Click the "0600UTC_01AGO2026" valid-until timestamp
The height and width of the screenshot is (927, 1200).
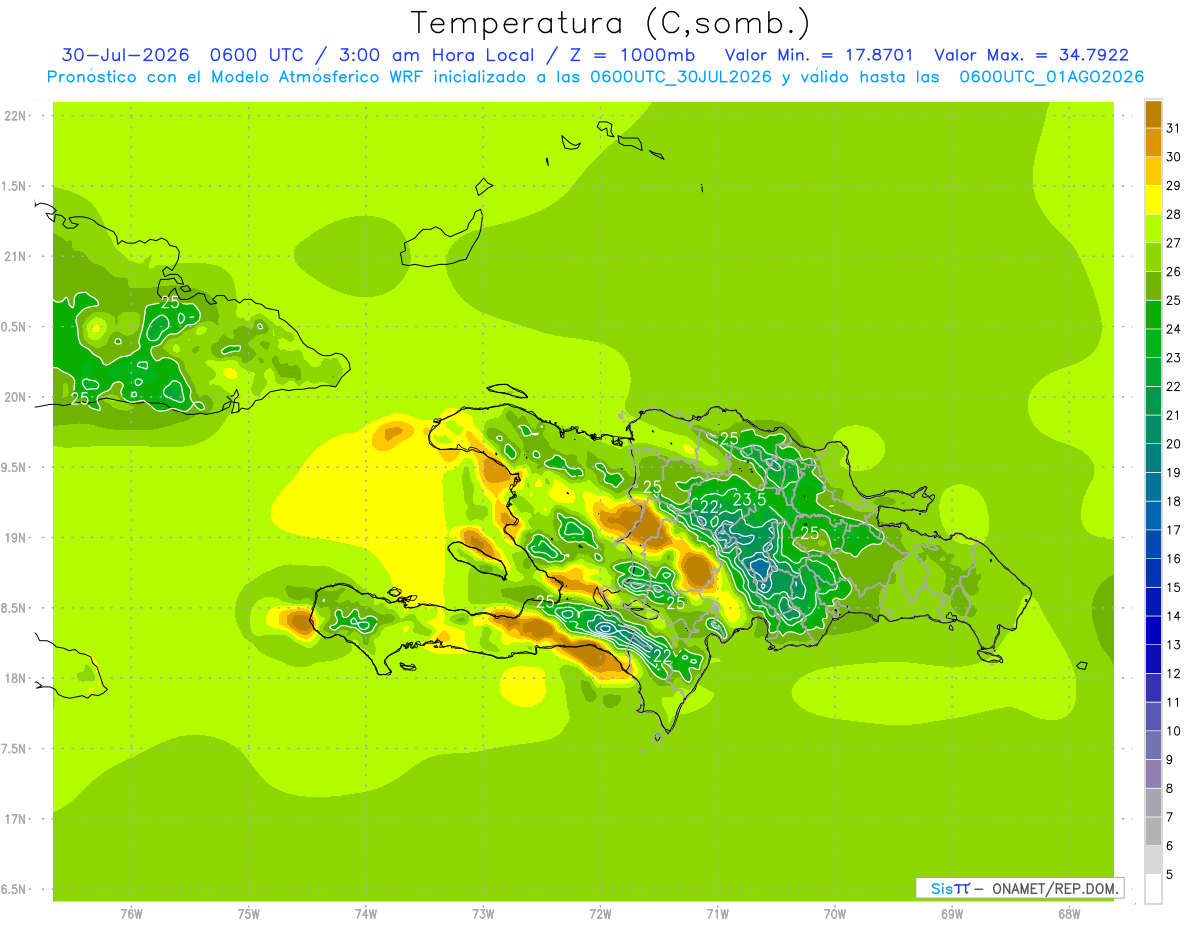(1051, 77)
